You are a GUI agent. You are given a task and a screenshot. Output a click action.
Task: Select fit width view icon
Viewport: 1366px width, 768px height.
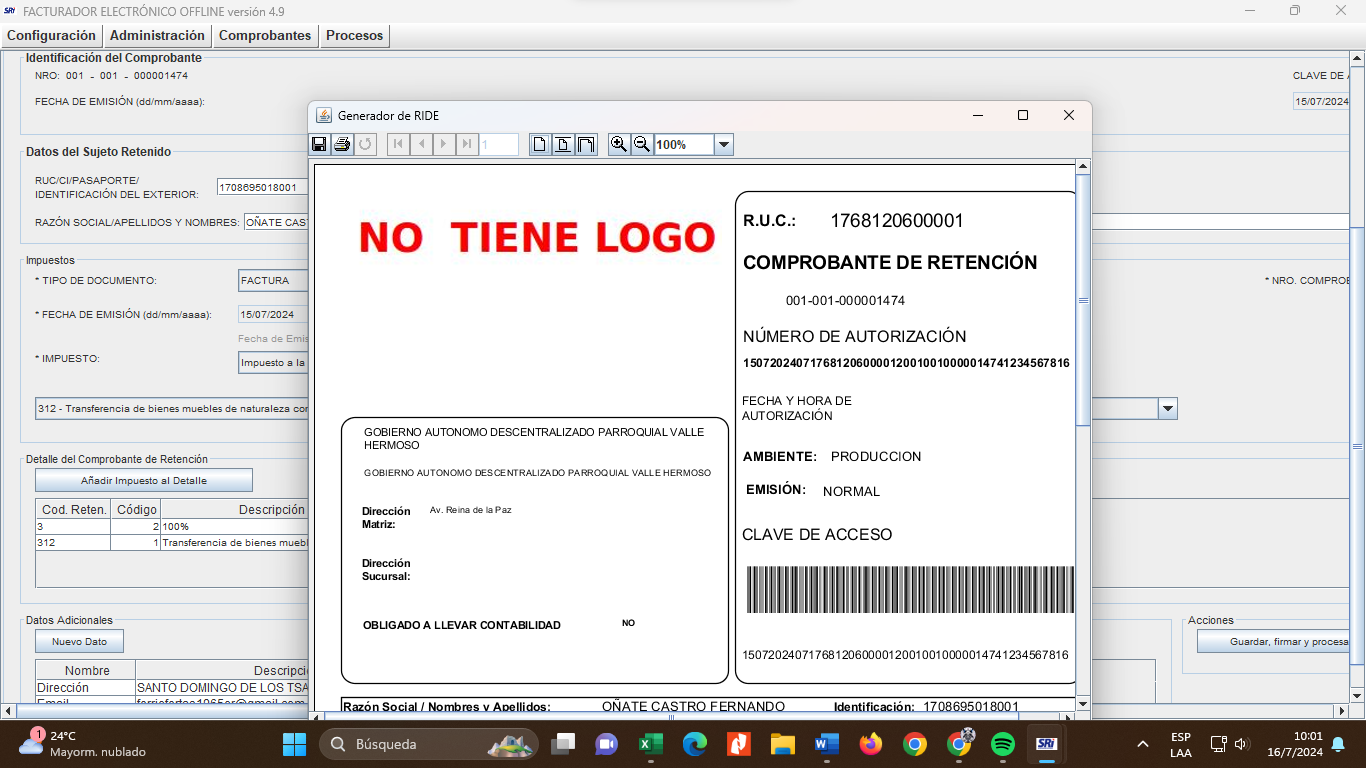586,144
